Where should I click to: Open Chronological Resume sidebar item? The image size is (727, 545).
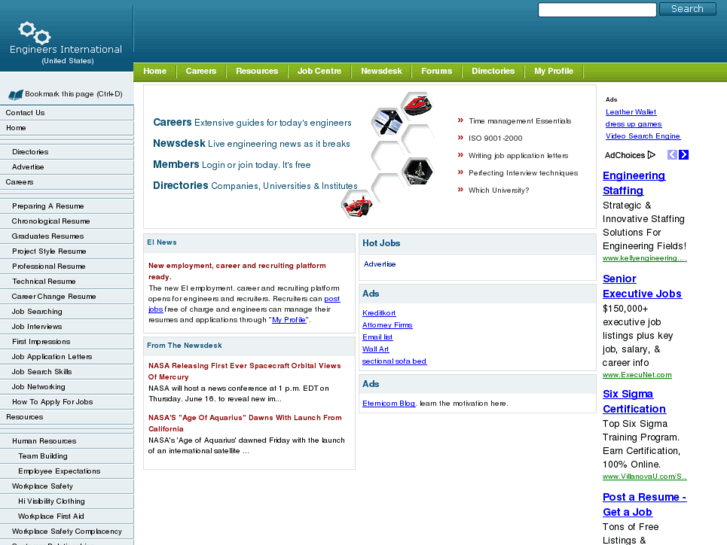(67, 221)
